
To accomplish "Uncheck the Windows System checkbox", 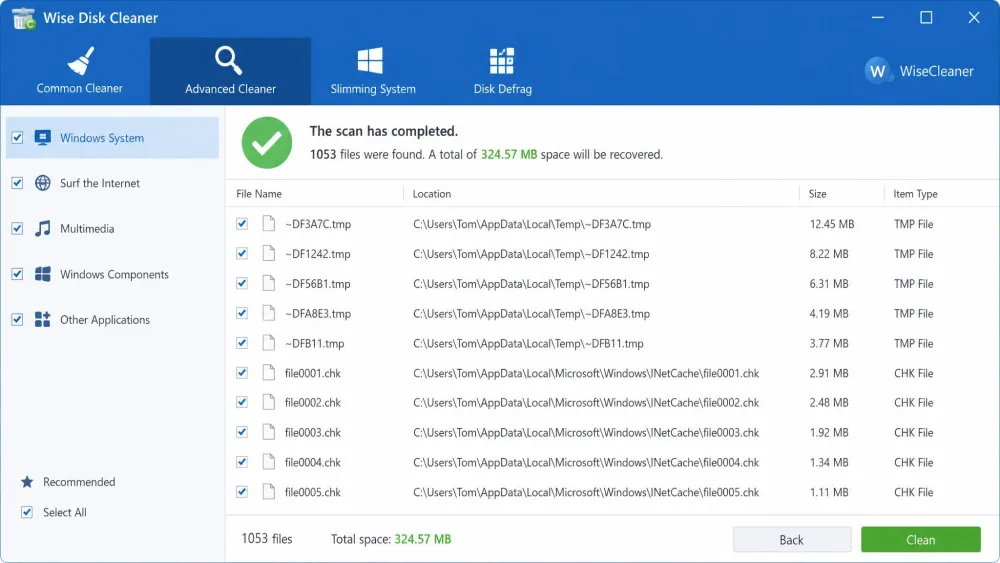I will (x=17, y=138).
